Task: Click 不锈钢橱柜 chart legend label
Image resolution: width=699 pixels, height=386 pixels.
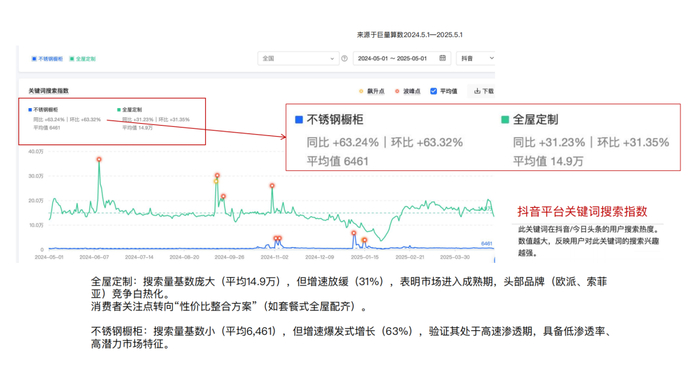Action: (45, 110)
